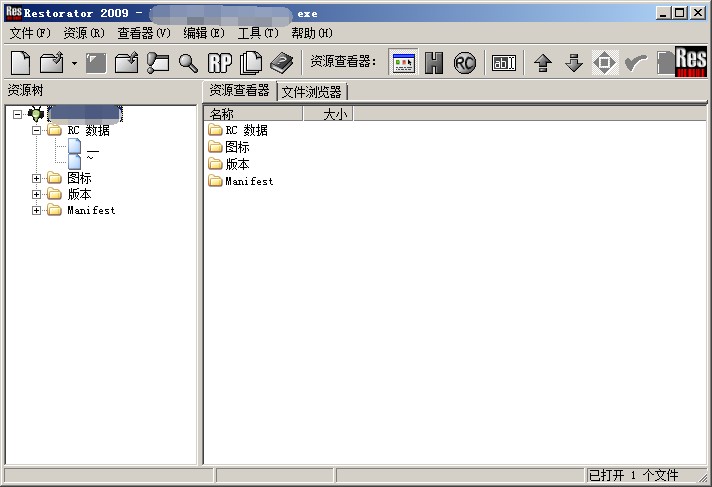Click the 已打开 1 个文件 status bar text
This screenshot has height=487, width=712.
click(x=633, y=476)
